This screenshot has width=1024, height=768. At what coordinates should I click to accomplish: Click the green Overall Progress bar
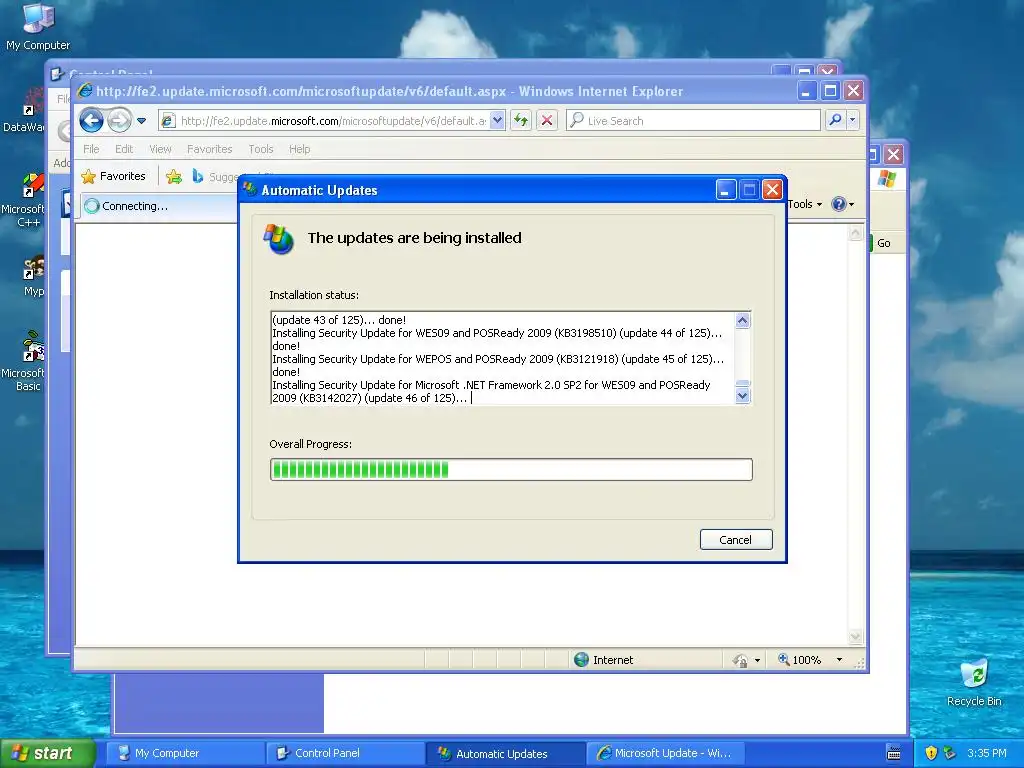[511, 470]
